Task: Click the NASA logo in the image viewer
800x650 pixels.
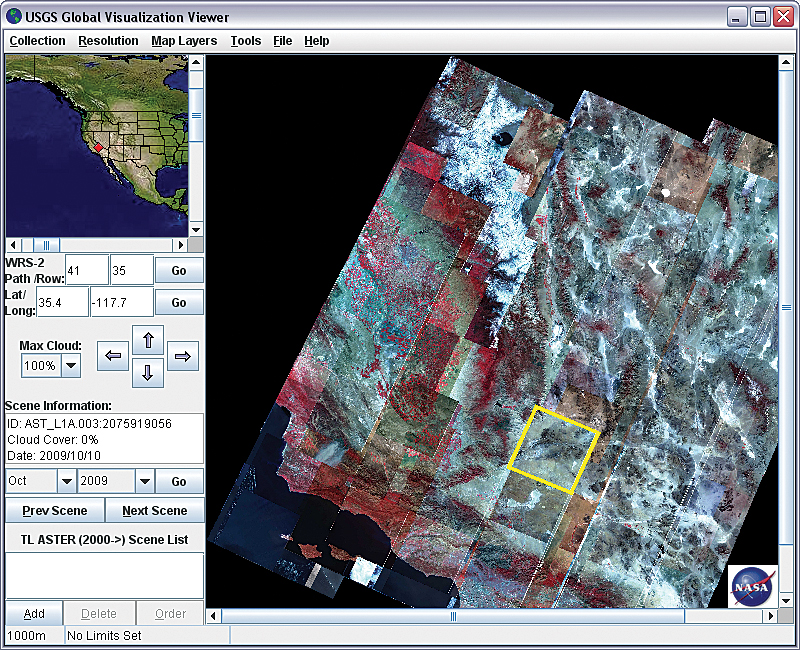Action: pos(753,586)
